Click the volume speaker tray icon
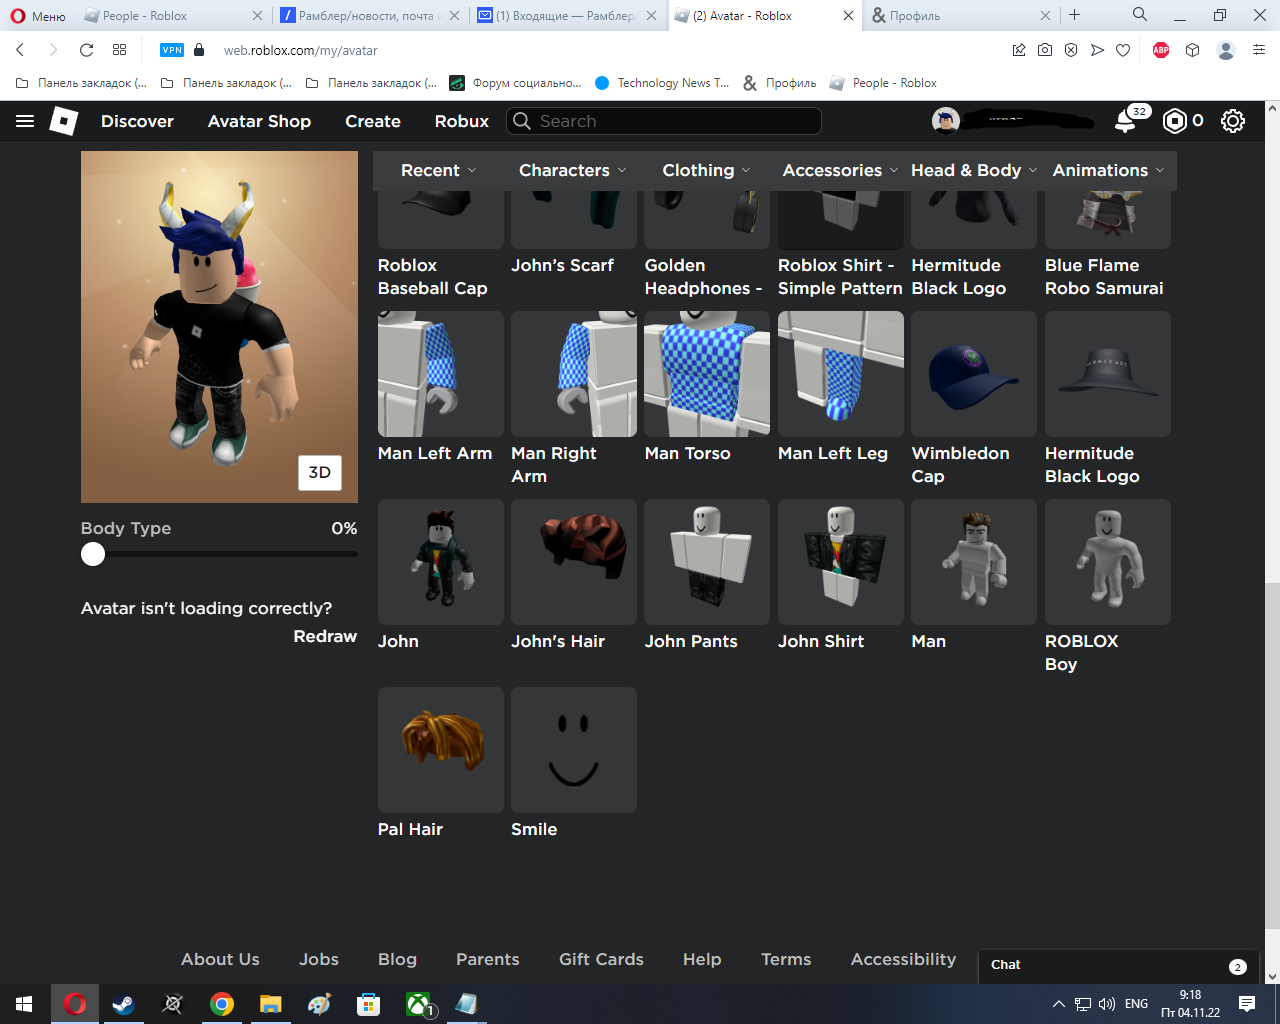 (x=1107, y=1004)
